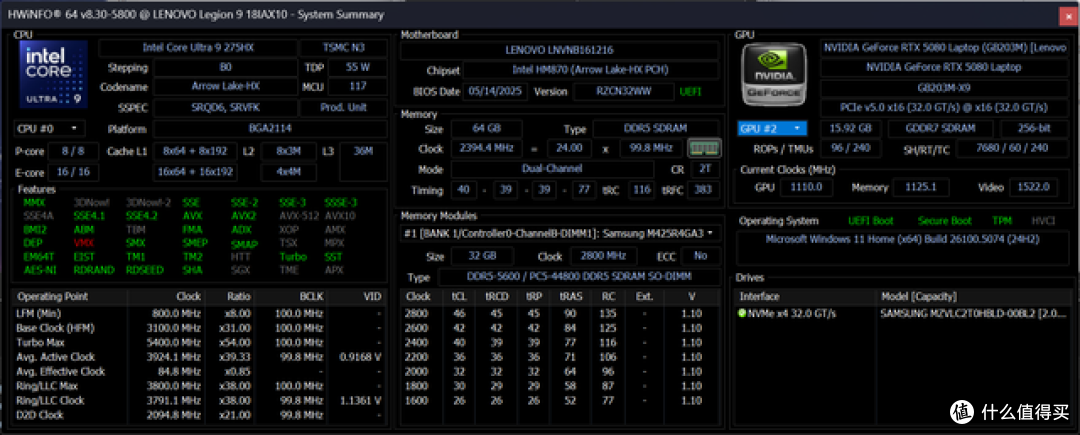Click the AVX2 feature flag

[244, 215]
